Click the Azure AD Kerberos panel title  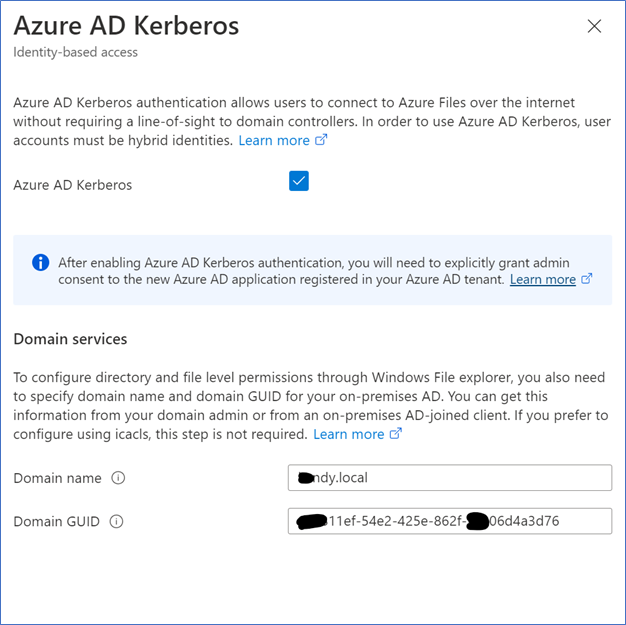tap(126, 26)
